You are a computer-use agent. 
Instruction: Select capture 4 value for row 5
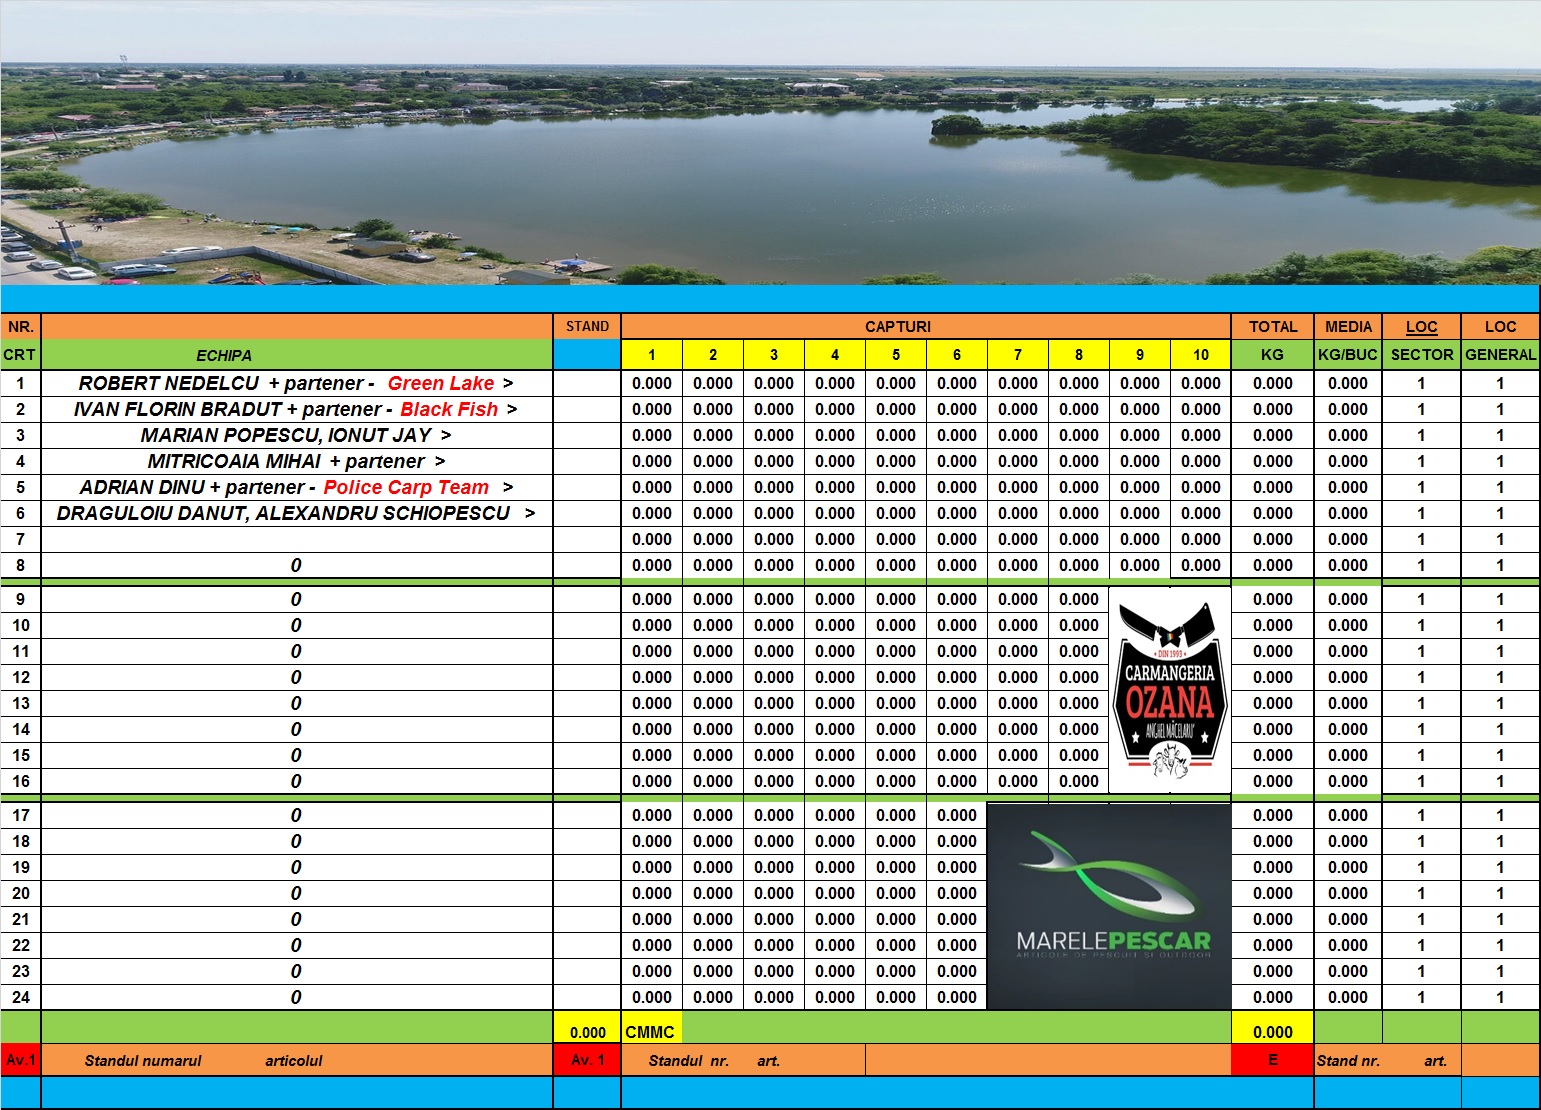tap(835, 487)
